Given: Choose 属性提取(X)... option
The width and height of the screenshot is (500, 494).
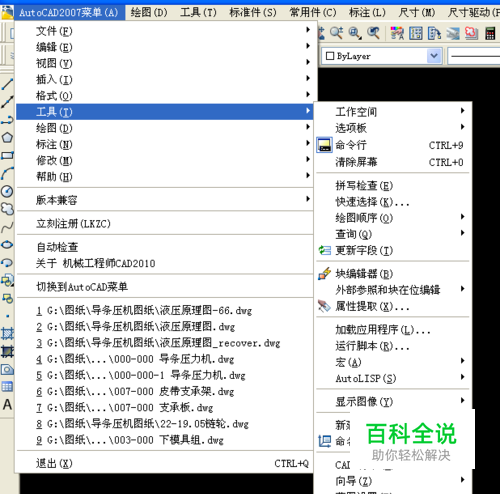Looking at the screenshot, I should (x=393, y=306).
